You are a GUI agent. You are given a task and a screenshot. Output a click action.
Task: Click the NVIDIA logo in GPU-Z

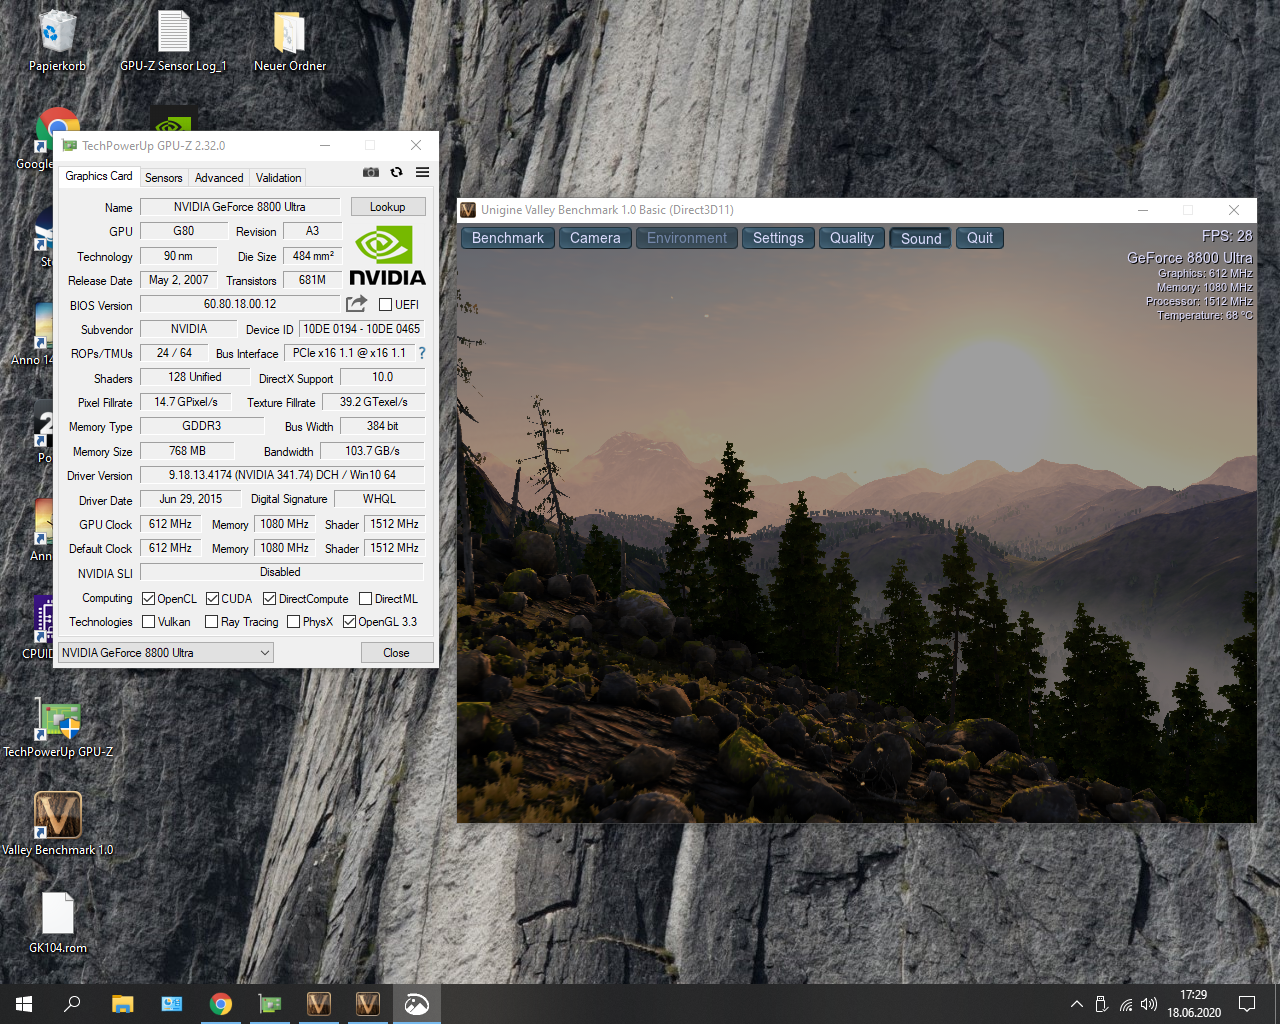click(x=387, y=256)
